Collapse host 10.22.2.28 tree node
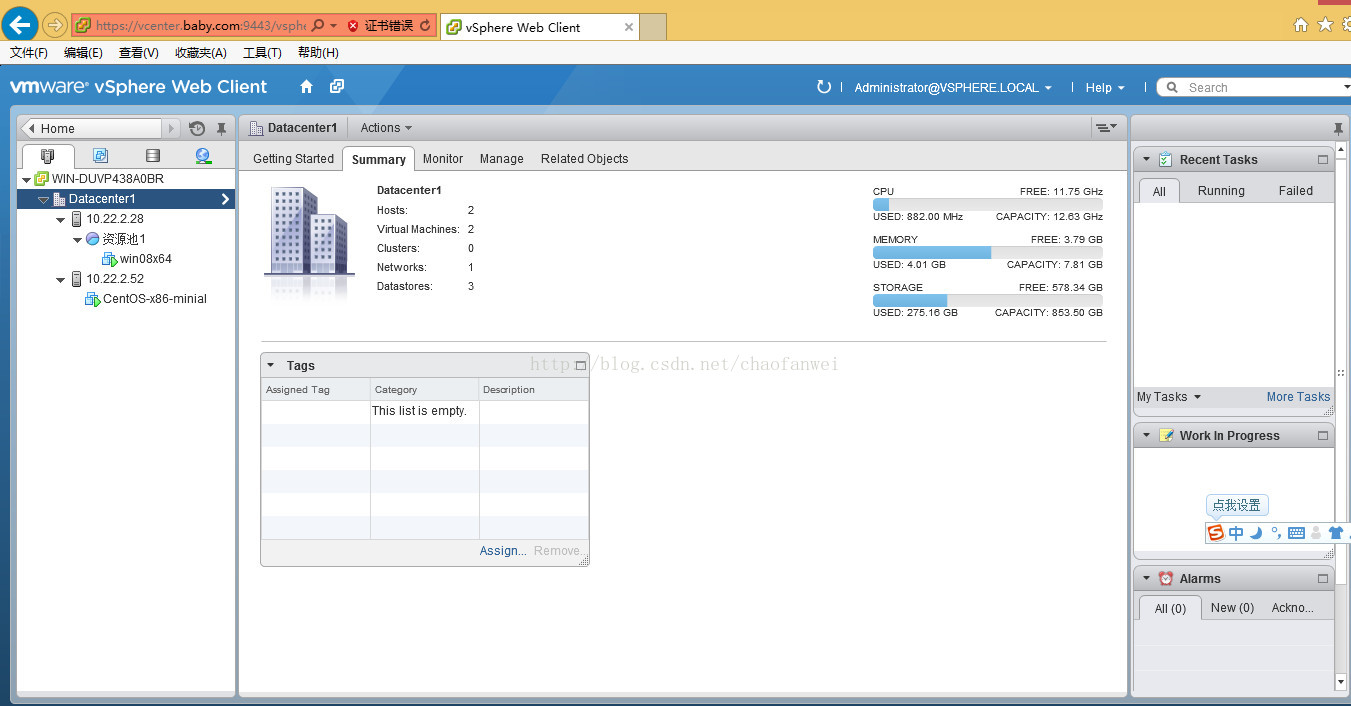Image resolution: width=1351 pixels, height=706 pixels. click(61, 219)
